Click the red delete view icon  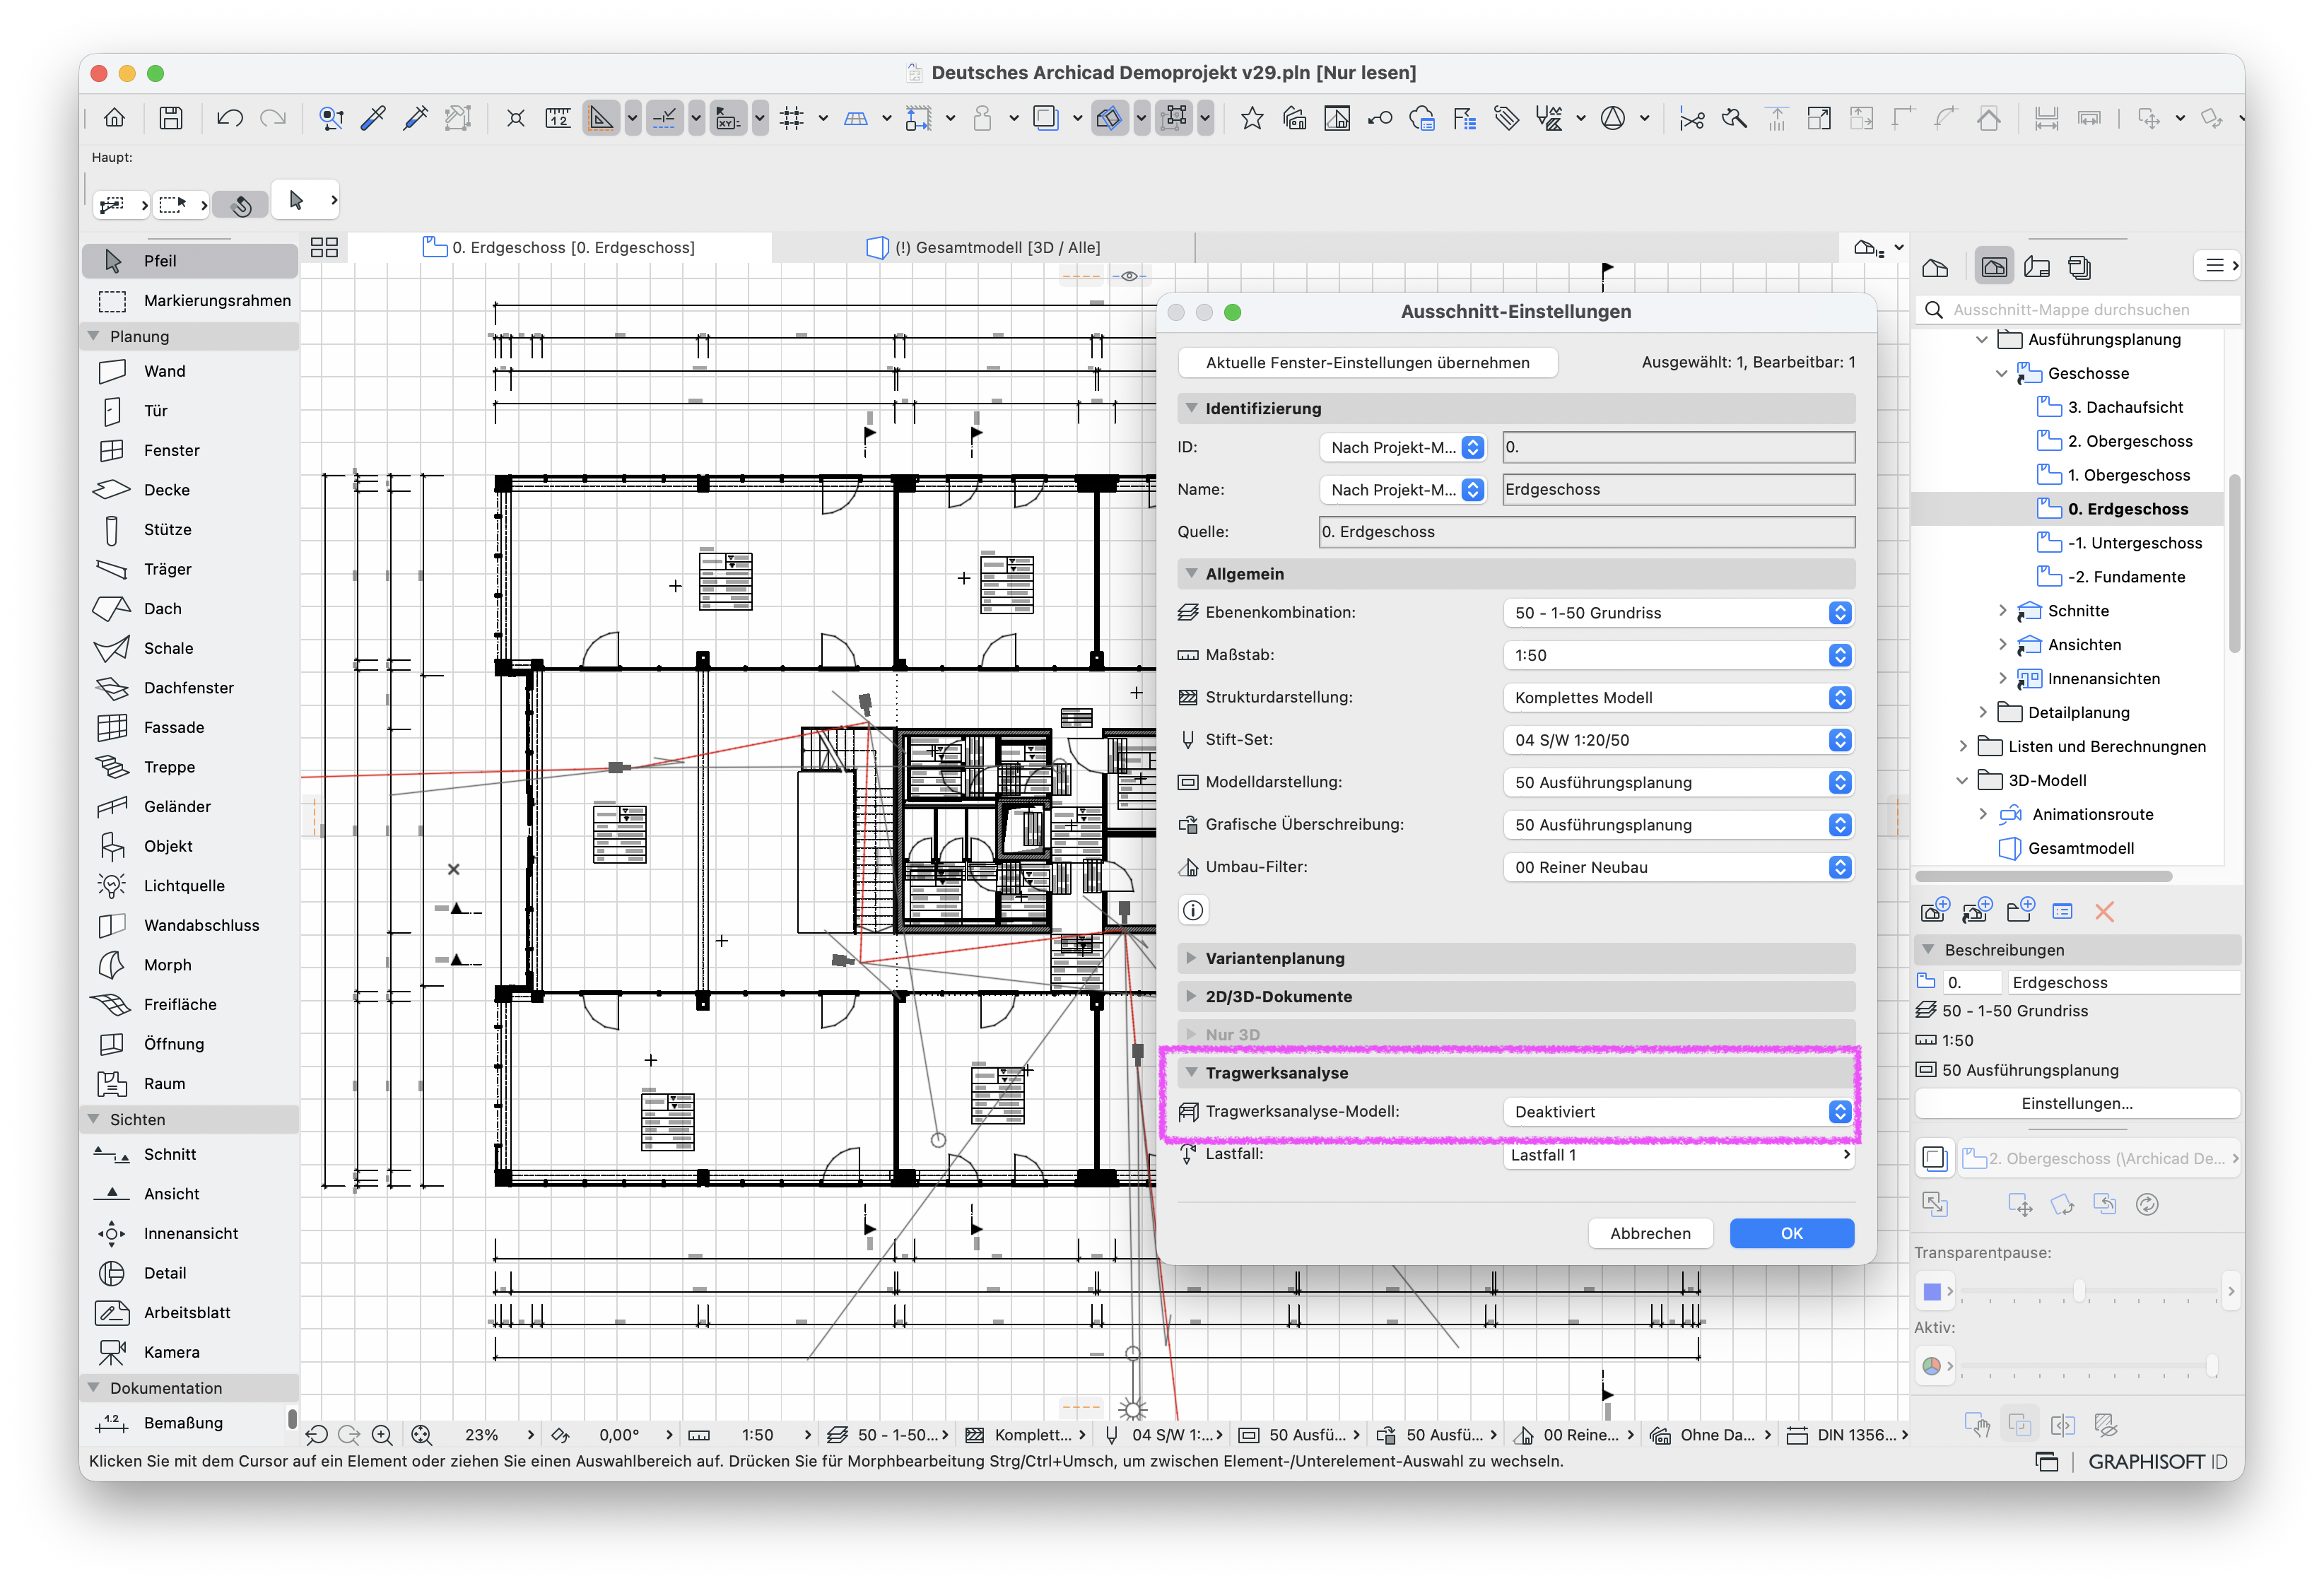(2104, 912)
